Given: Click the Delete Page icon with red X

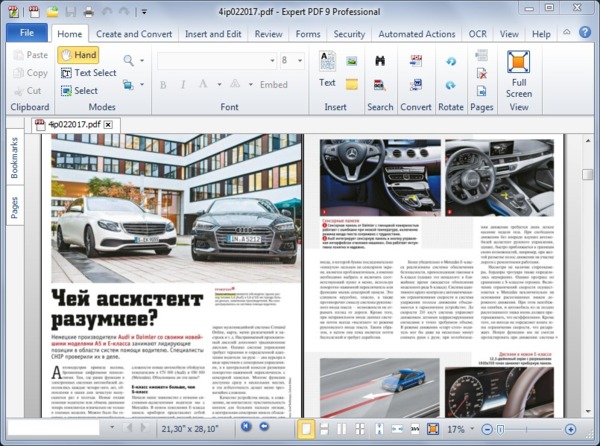Looking at the screenshot, I should 481,73.
